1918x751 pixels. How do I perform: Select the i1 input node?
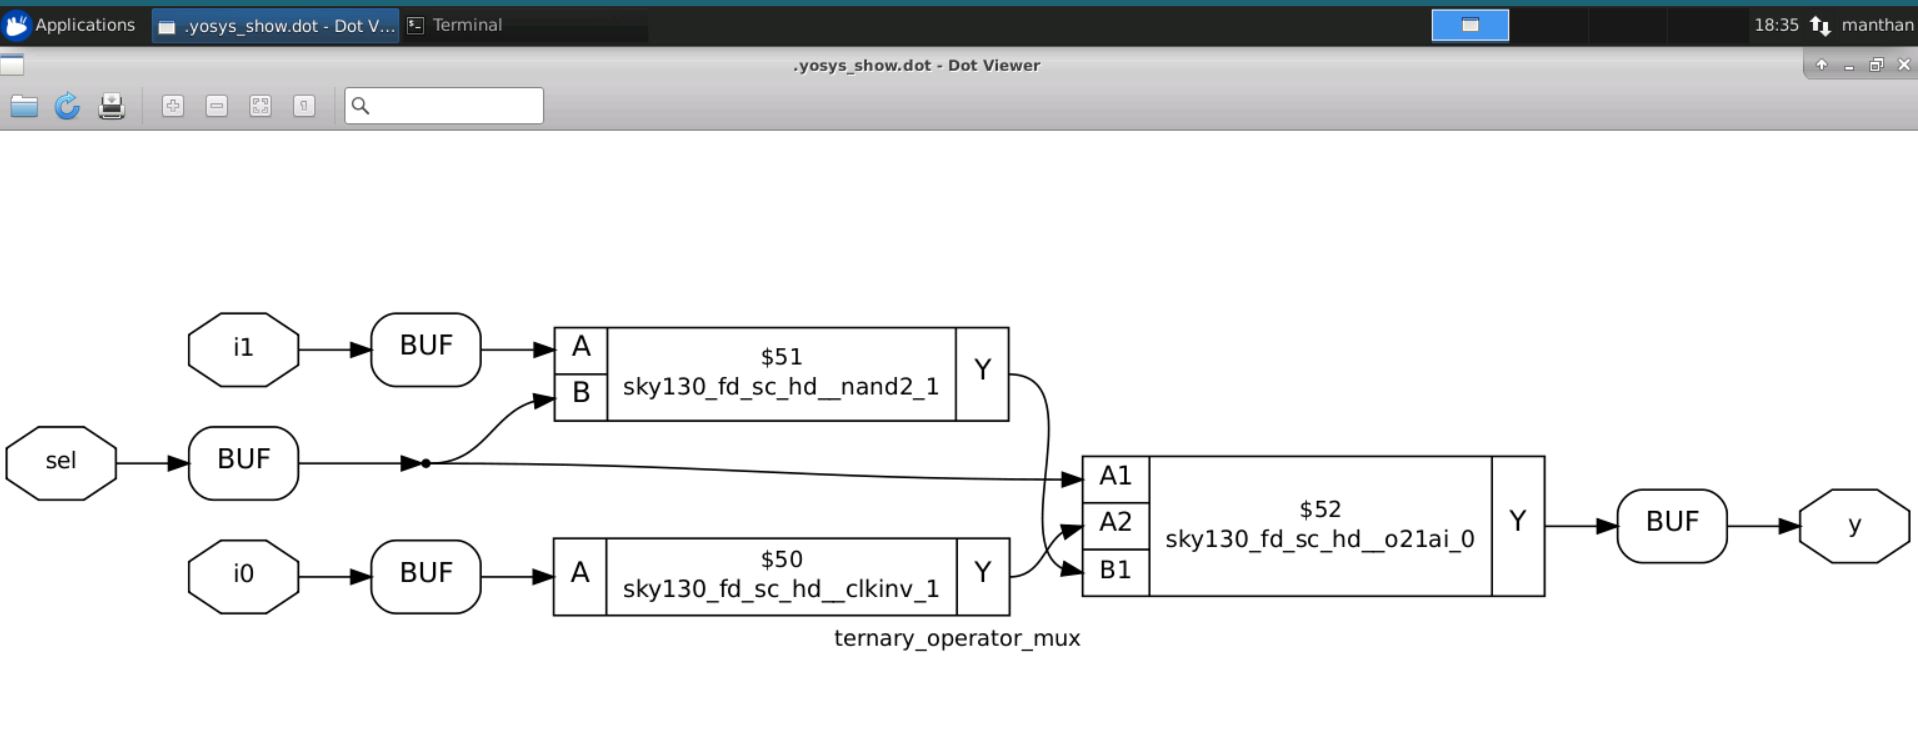coord(243,349)
